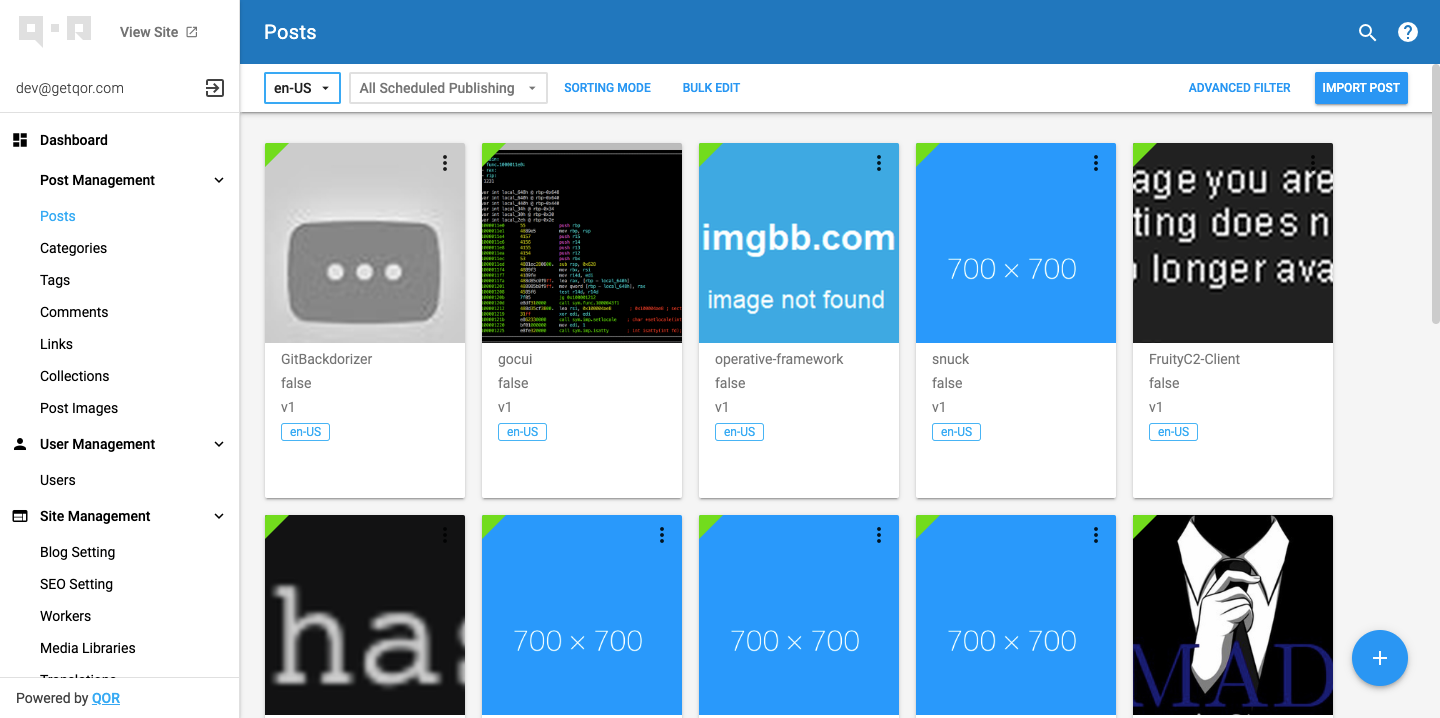
Task: Click the QOR logo icon
Action: (55, 31)
